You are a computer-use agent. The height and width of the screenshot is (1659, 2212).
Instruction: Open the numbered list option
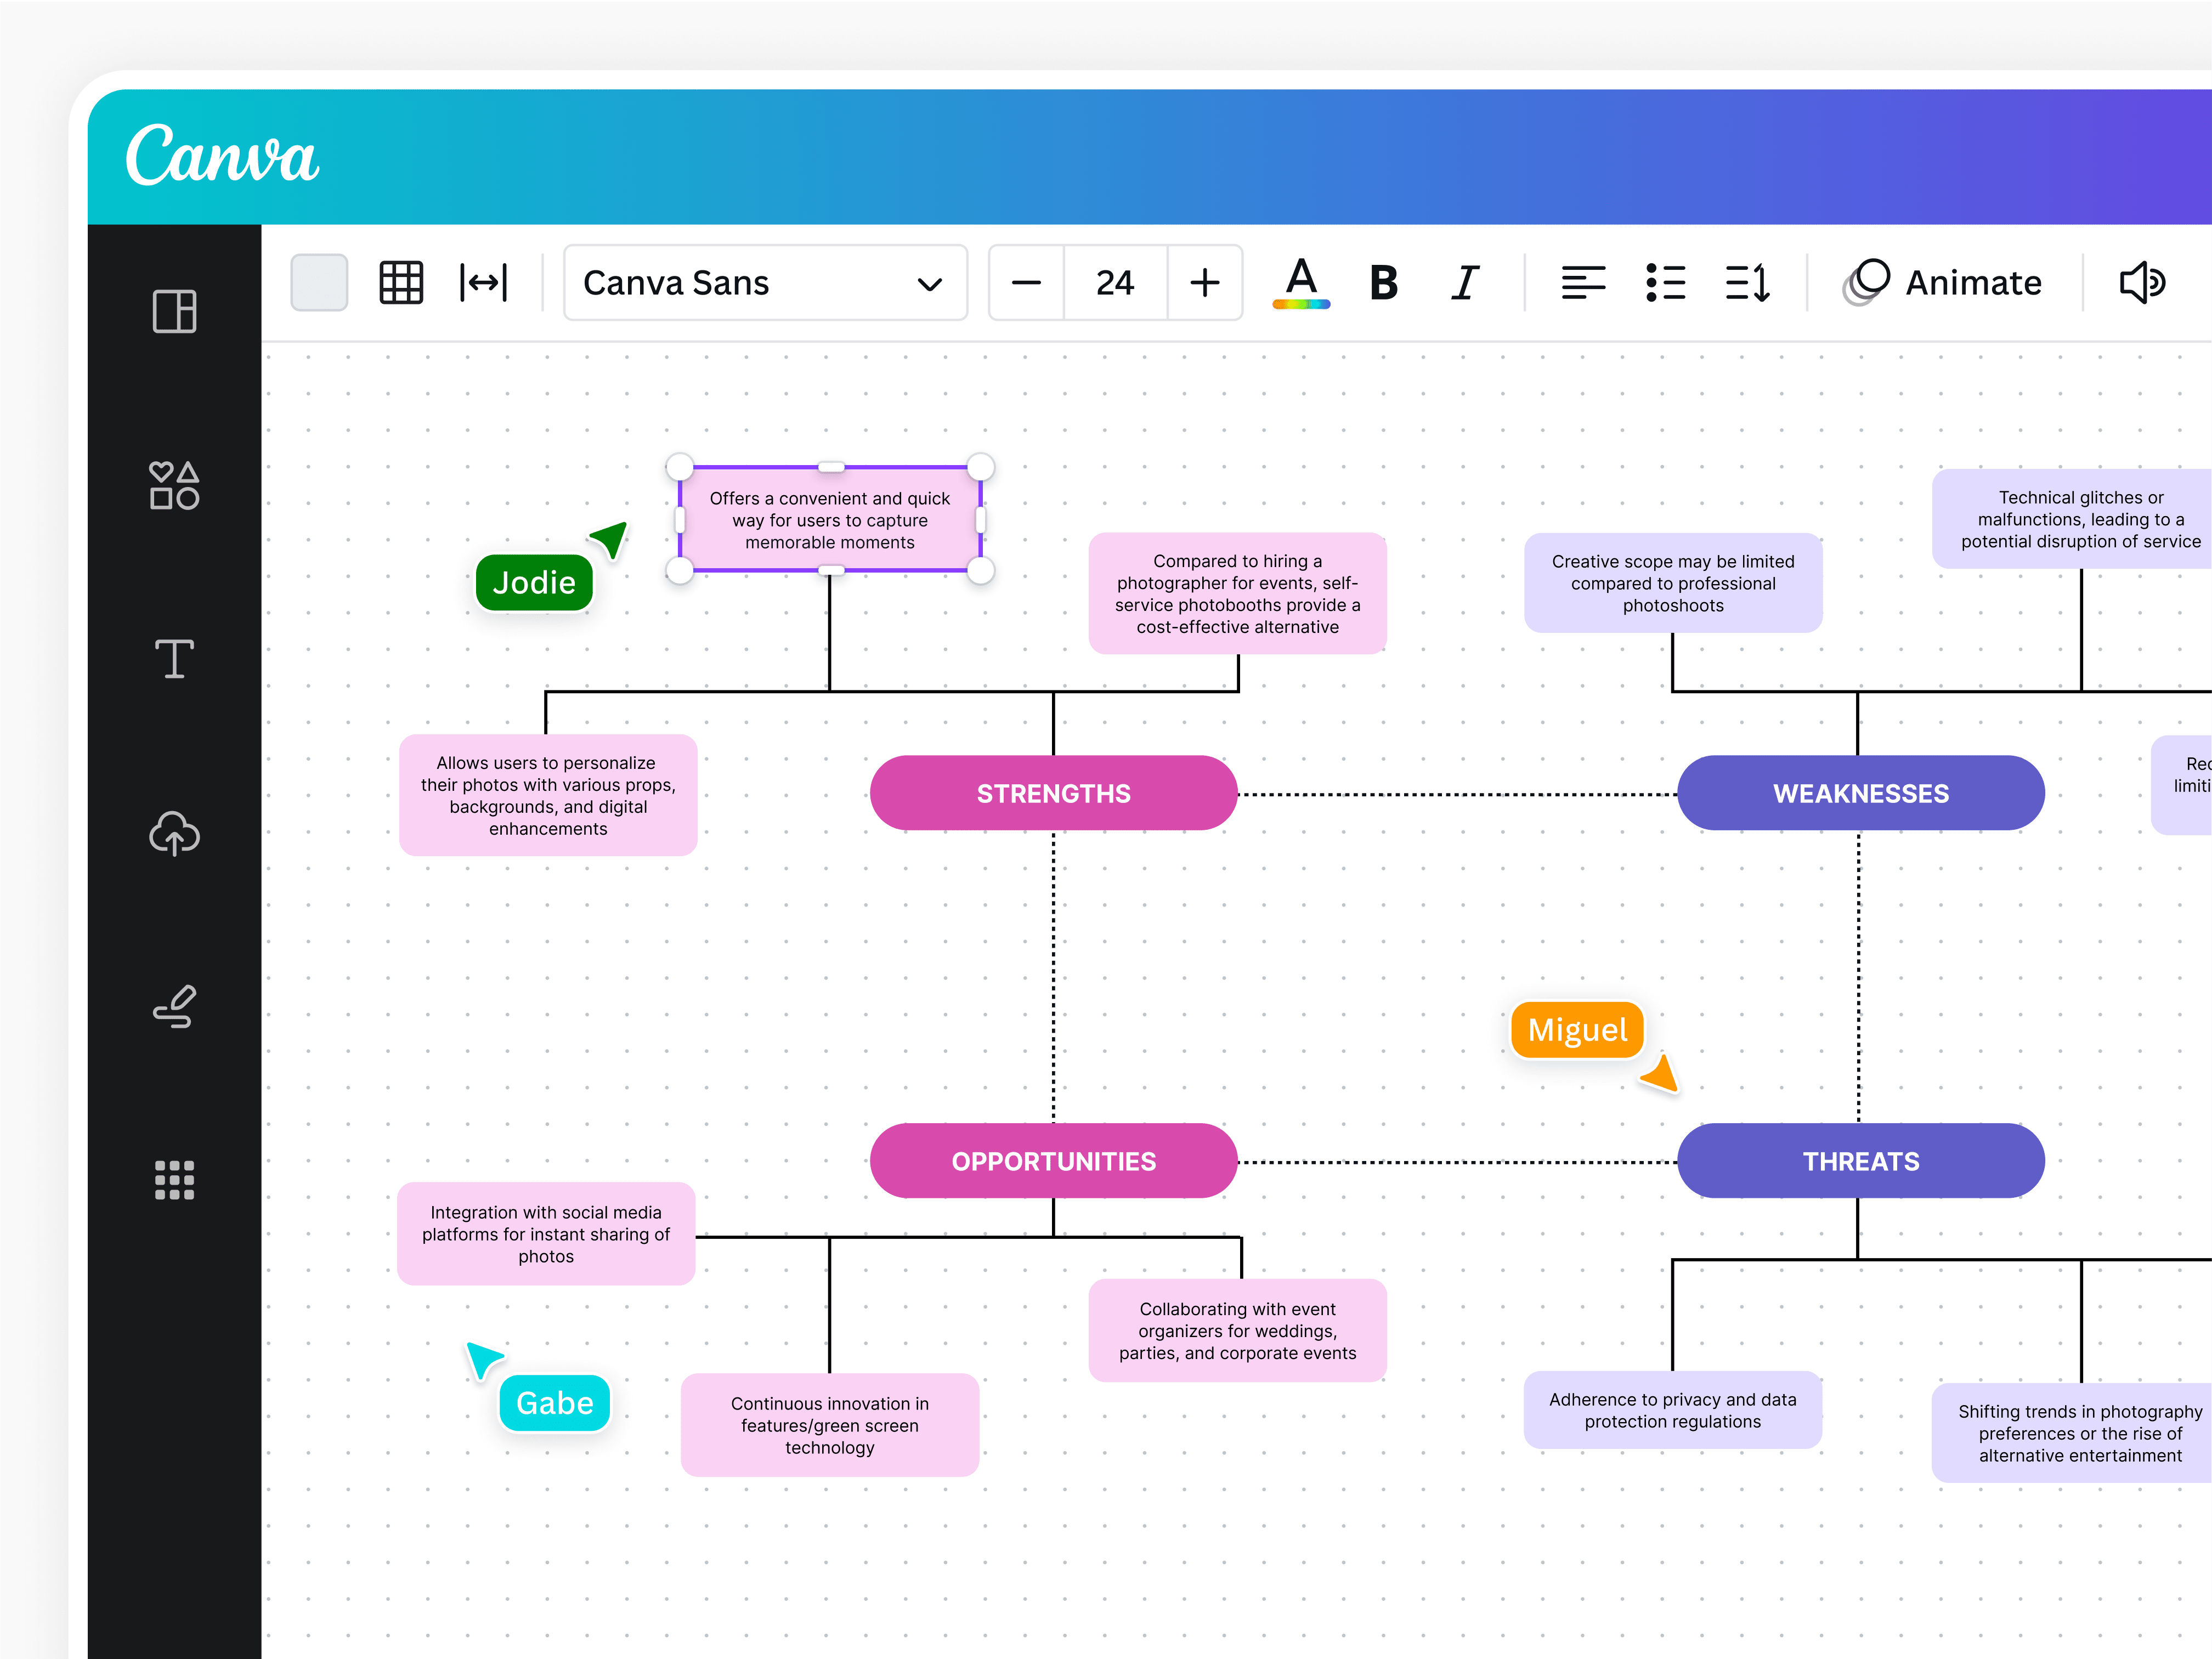pyautogui.click(x=1748, y=283)
